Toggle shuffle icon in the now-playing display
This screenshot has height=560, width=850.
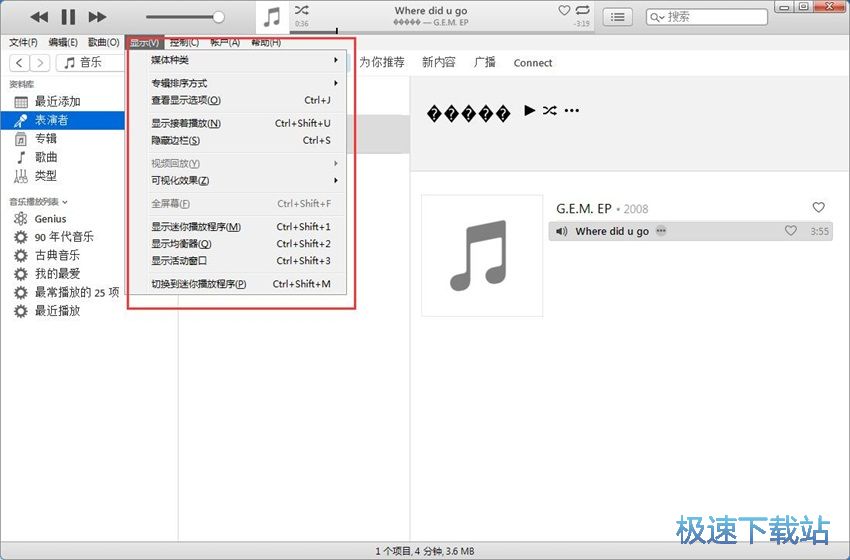[x=301, y=10]
